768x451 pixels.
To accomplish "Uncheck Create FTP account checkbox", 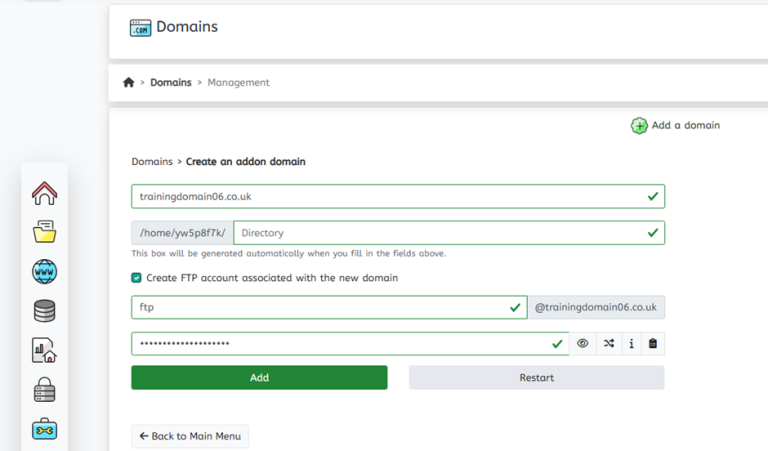I will coord(137,278).
